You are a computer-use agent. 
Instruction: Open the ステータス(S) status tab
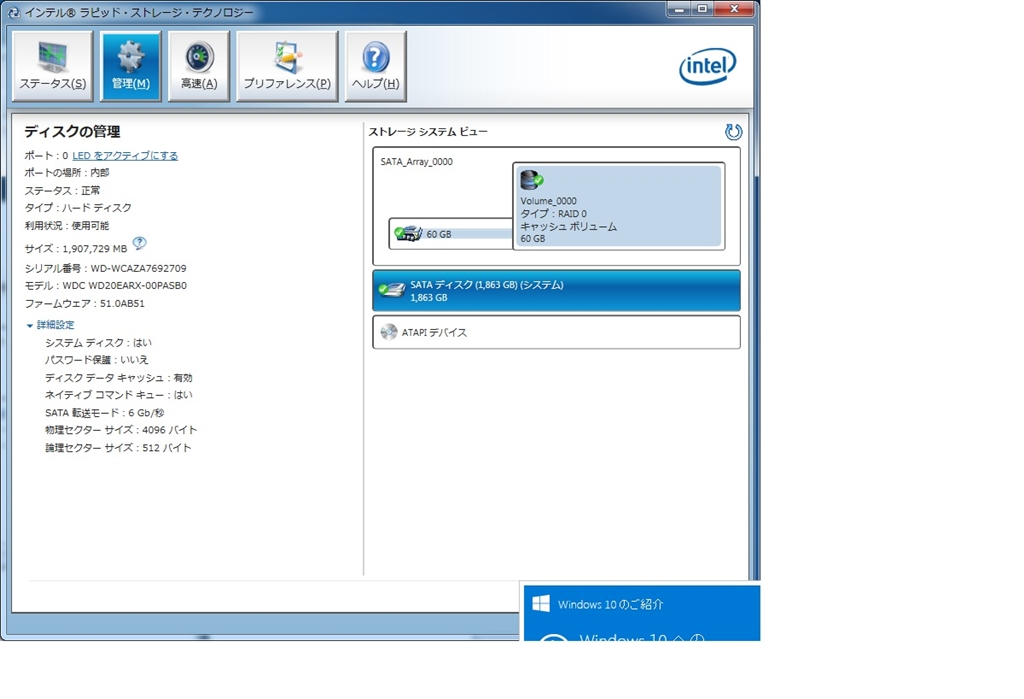(x=52, y=67)
